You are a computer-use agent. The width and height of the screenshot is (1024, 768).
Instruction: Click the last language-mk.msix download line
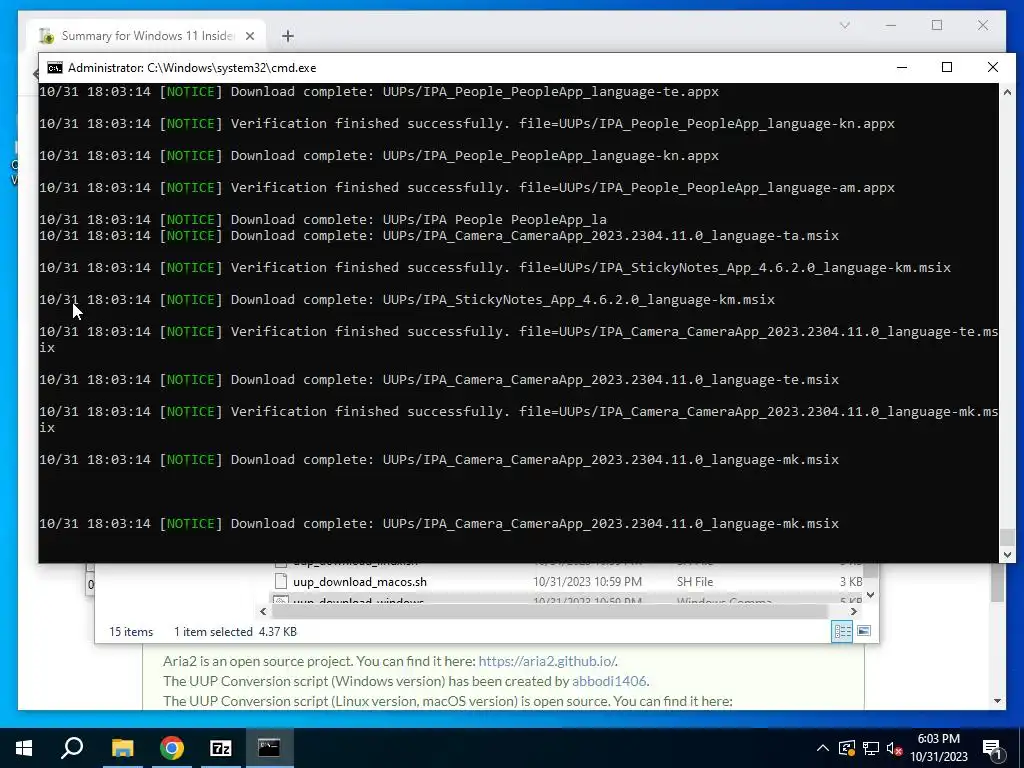[439, 524]
